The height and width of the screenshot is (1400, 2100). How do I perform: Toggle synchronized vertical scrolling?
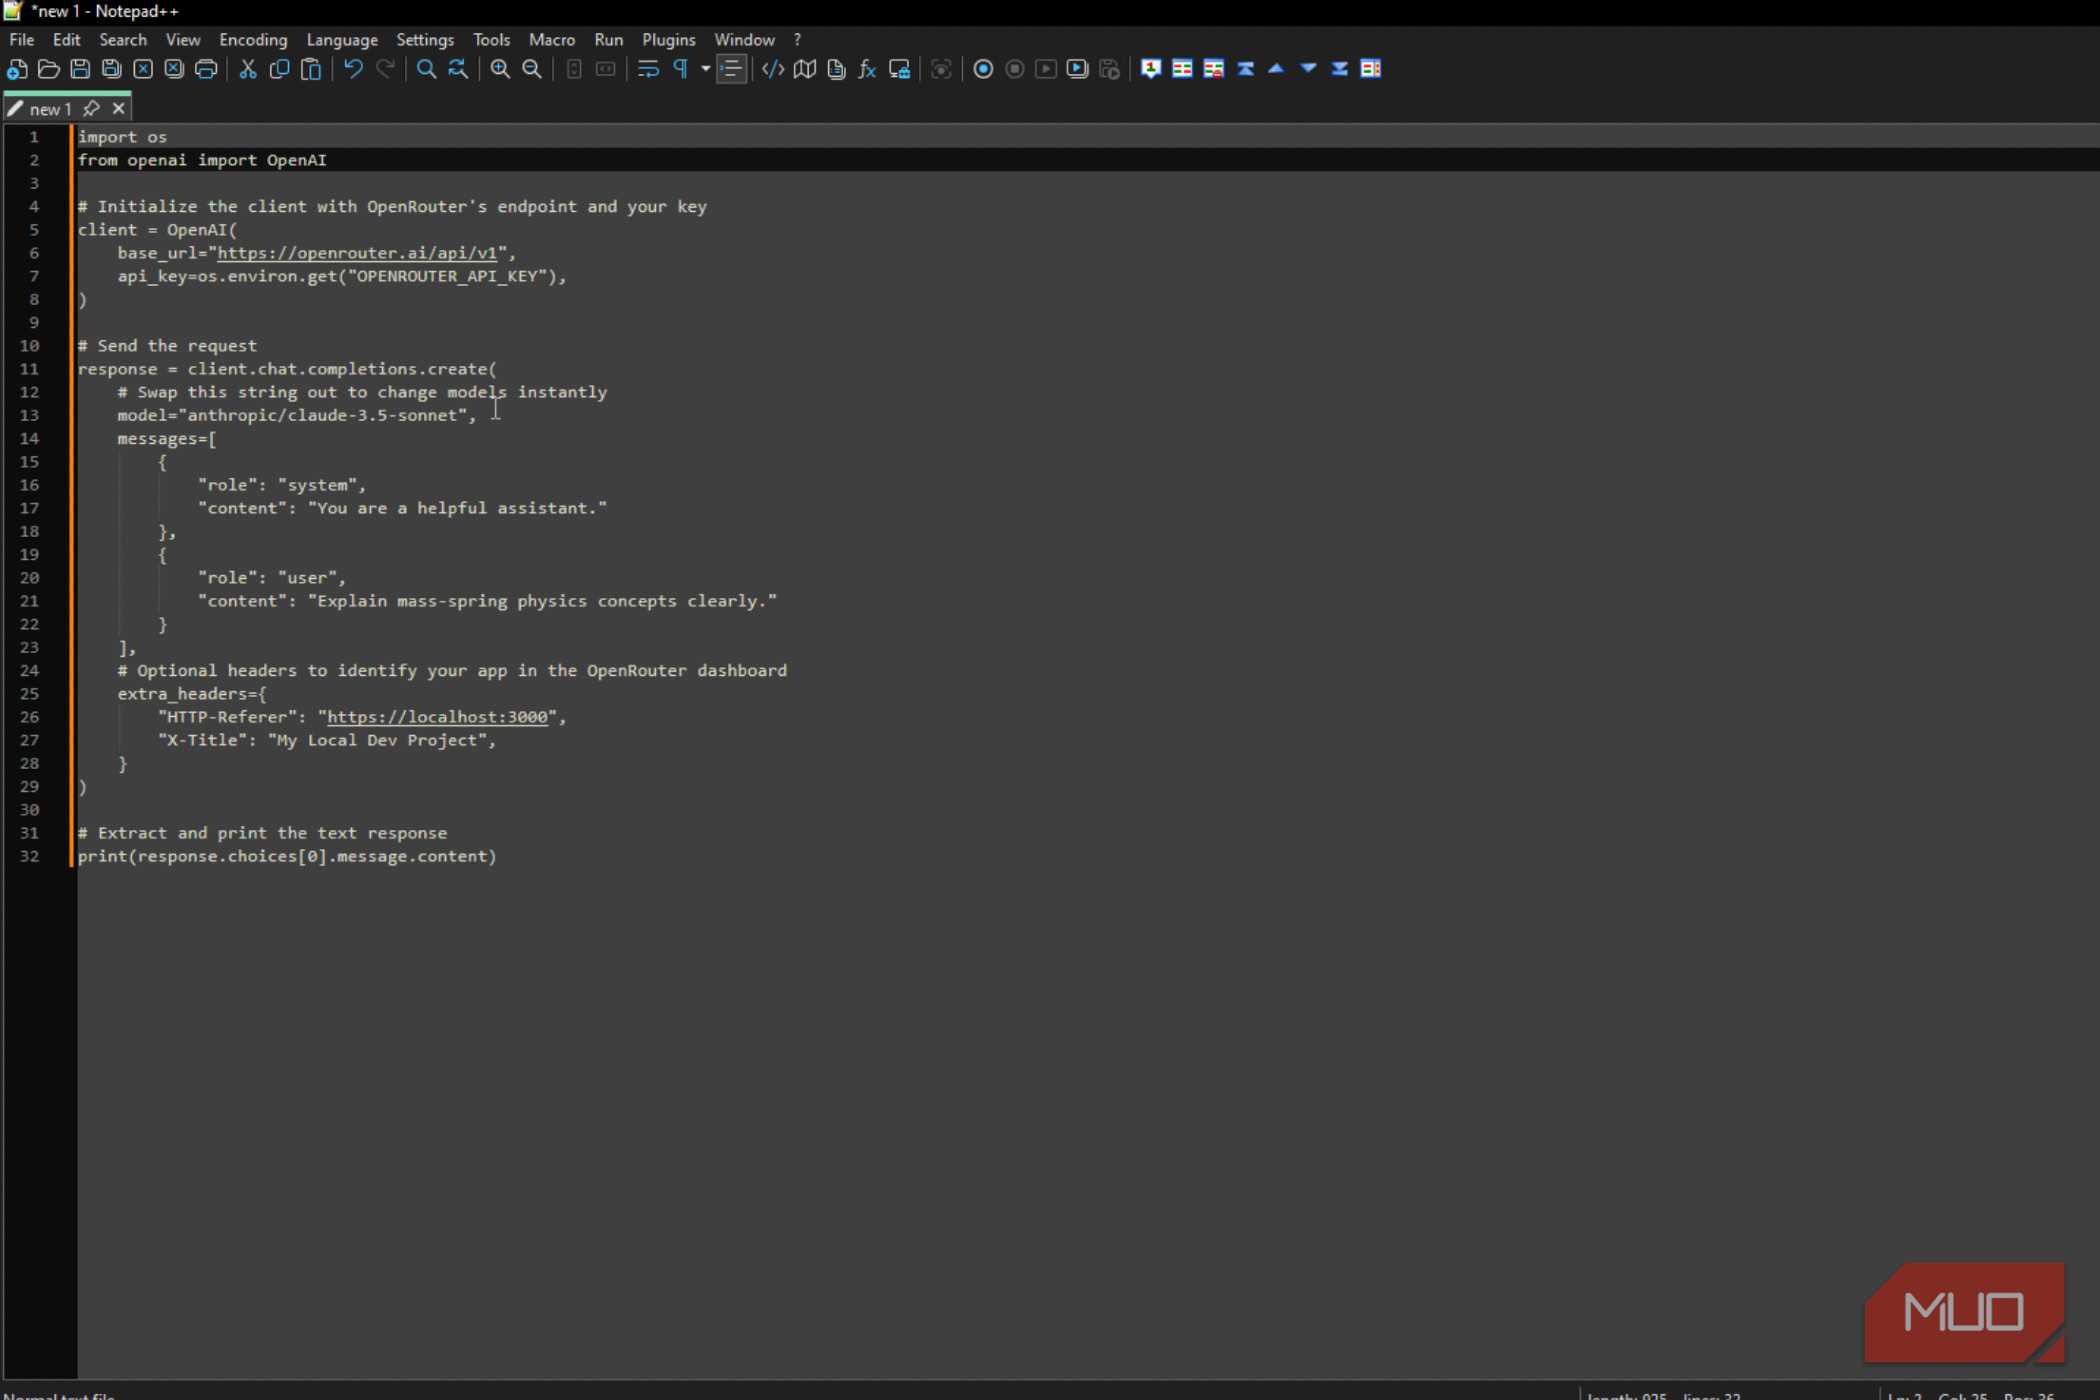coord(574,69)
